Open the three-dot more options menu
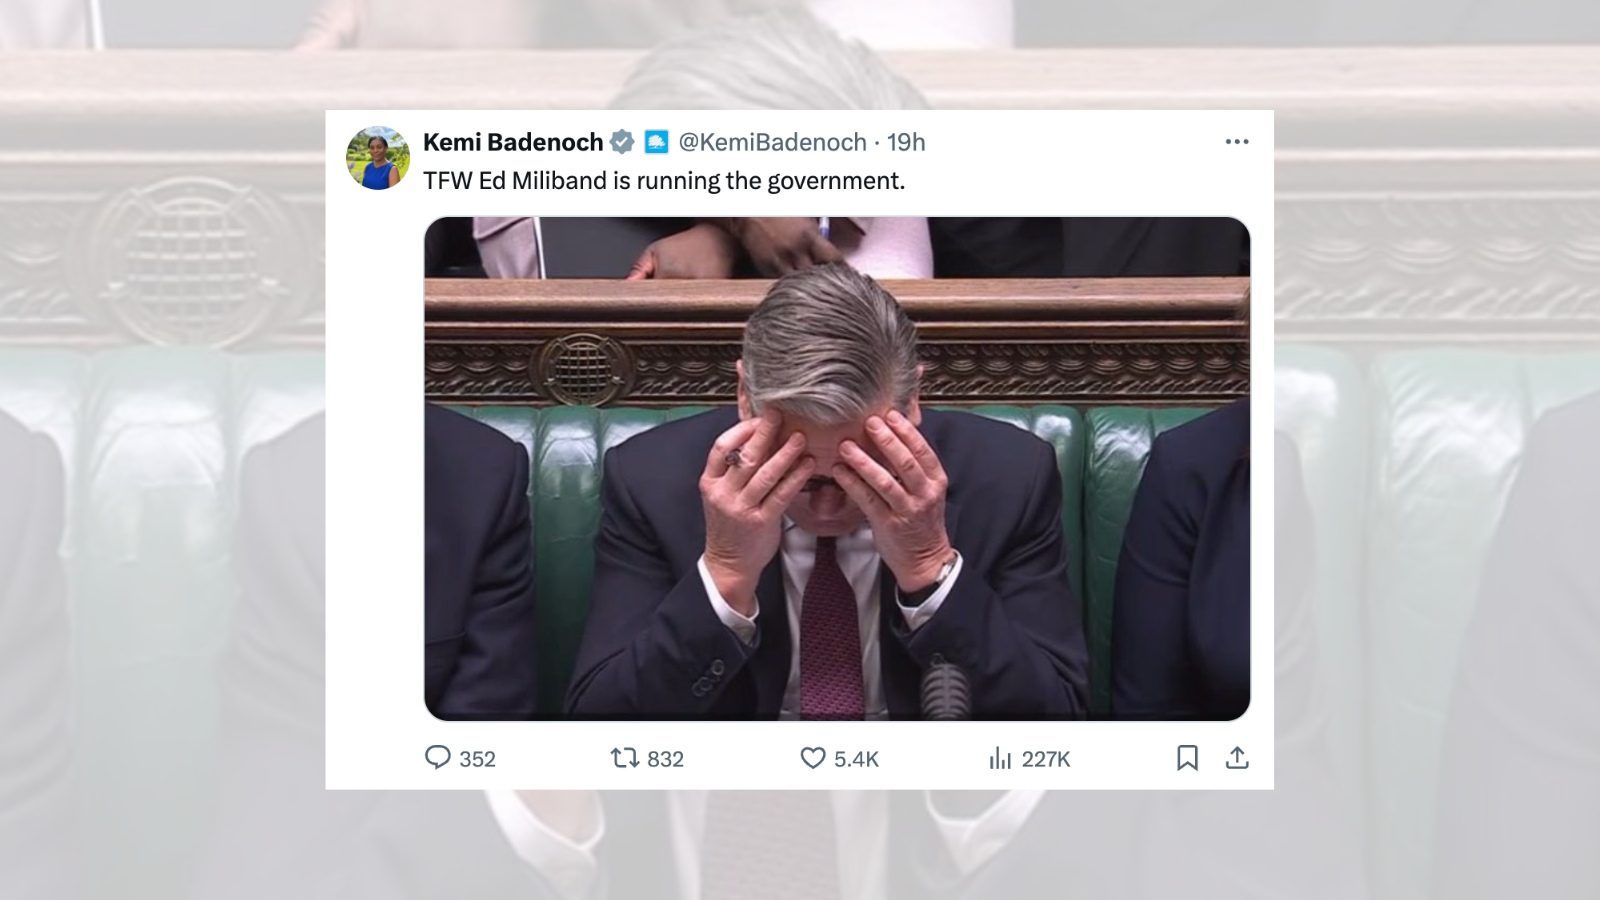Viewport: 1600px width, 900px height. [1237, 142]
